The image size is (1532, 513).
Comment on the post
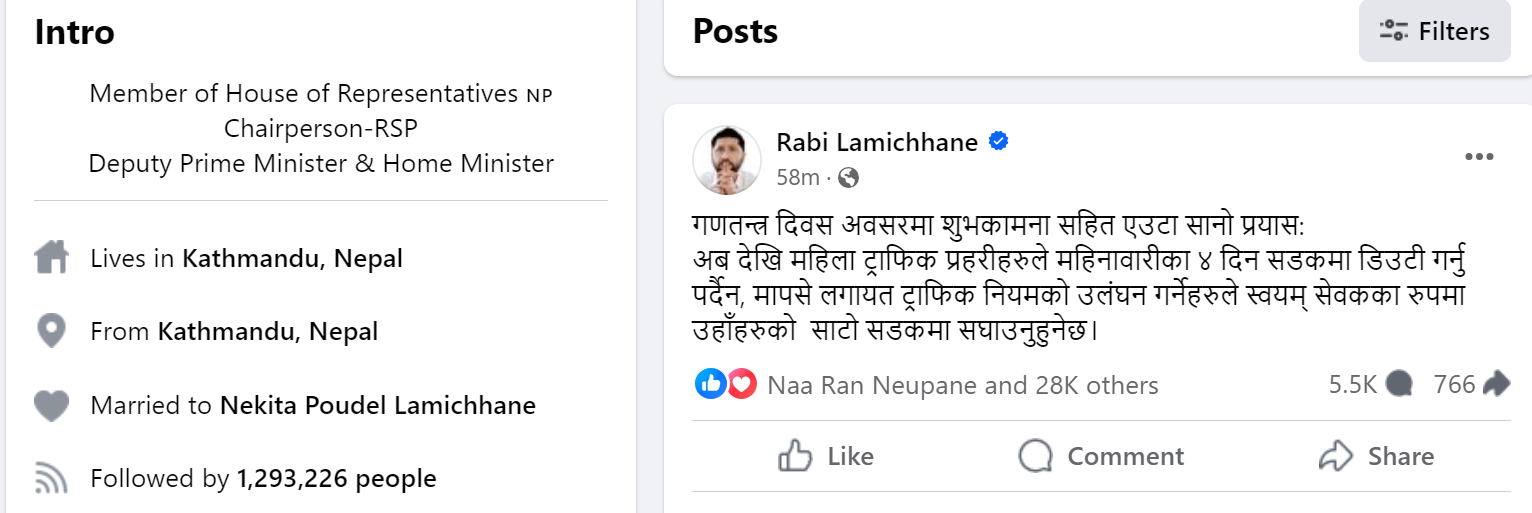tap(1101, 457)
